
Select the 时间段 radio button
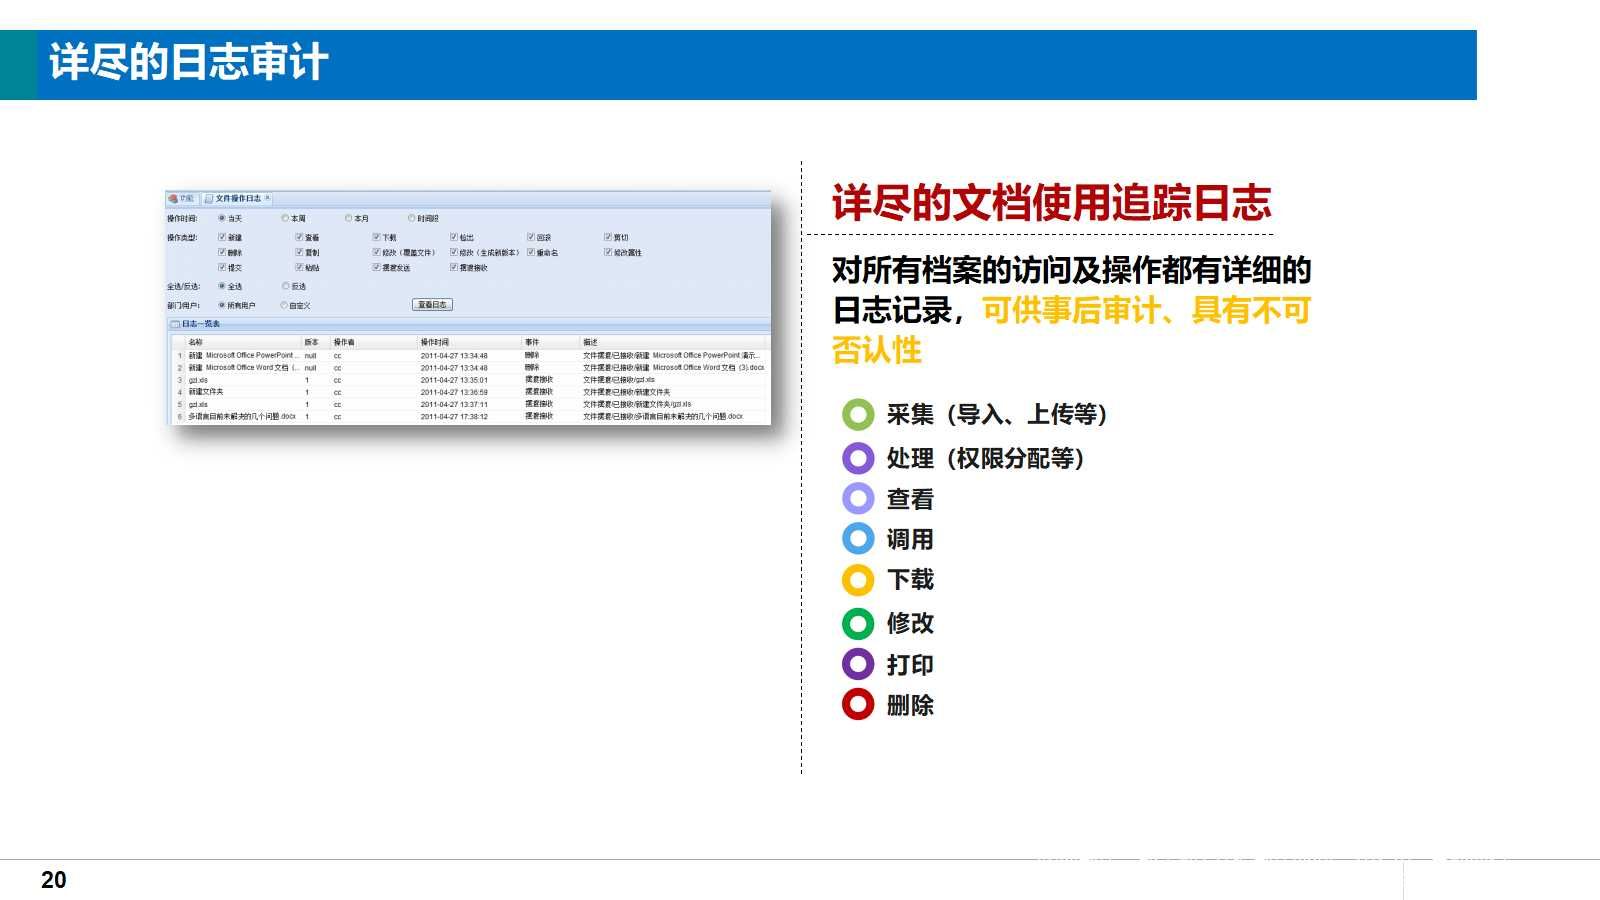pyautogui.click(x=411, y=218)
